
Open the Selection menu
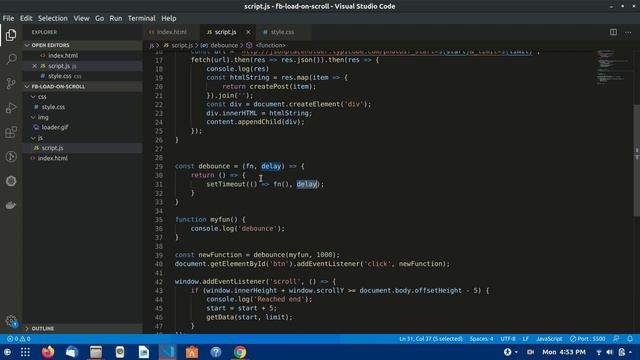53,18
